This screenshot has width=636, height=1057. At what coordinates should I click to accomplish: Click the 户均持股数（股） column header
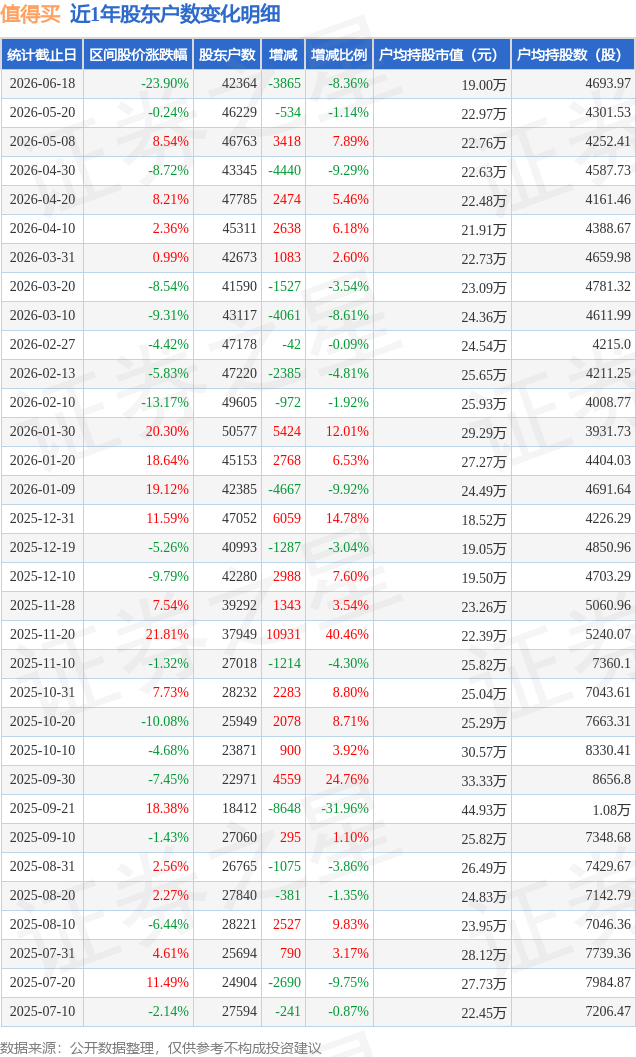pyautogui.click(x=573, y=55)
